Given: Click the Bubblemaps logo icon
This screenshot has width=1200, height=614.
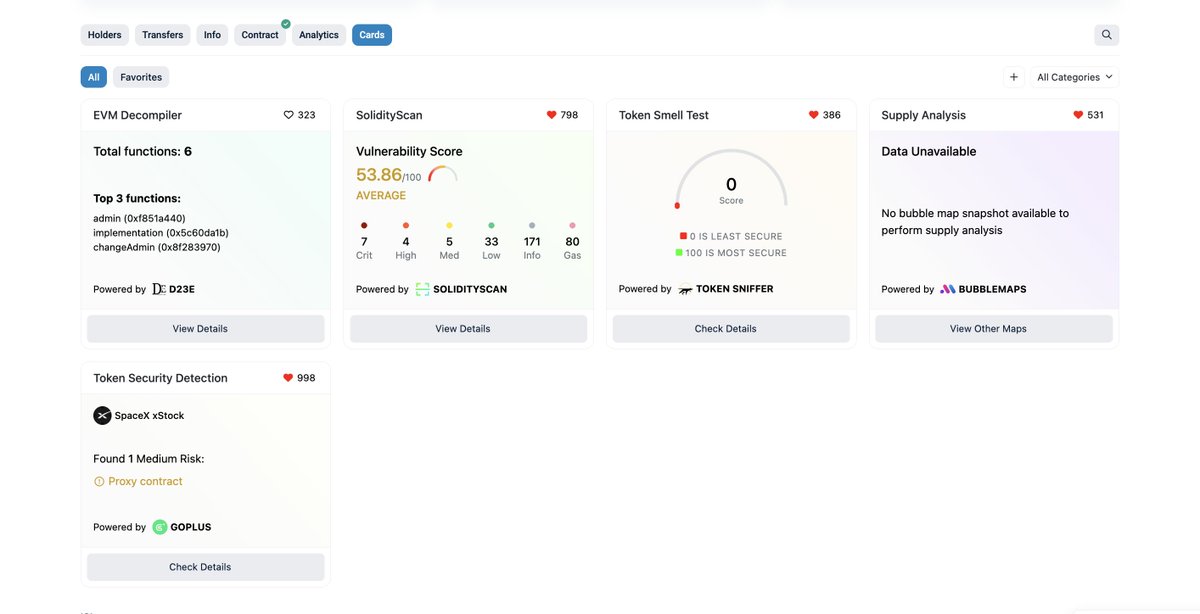Looking at the screenshot, I should [948, 289].
